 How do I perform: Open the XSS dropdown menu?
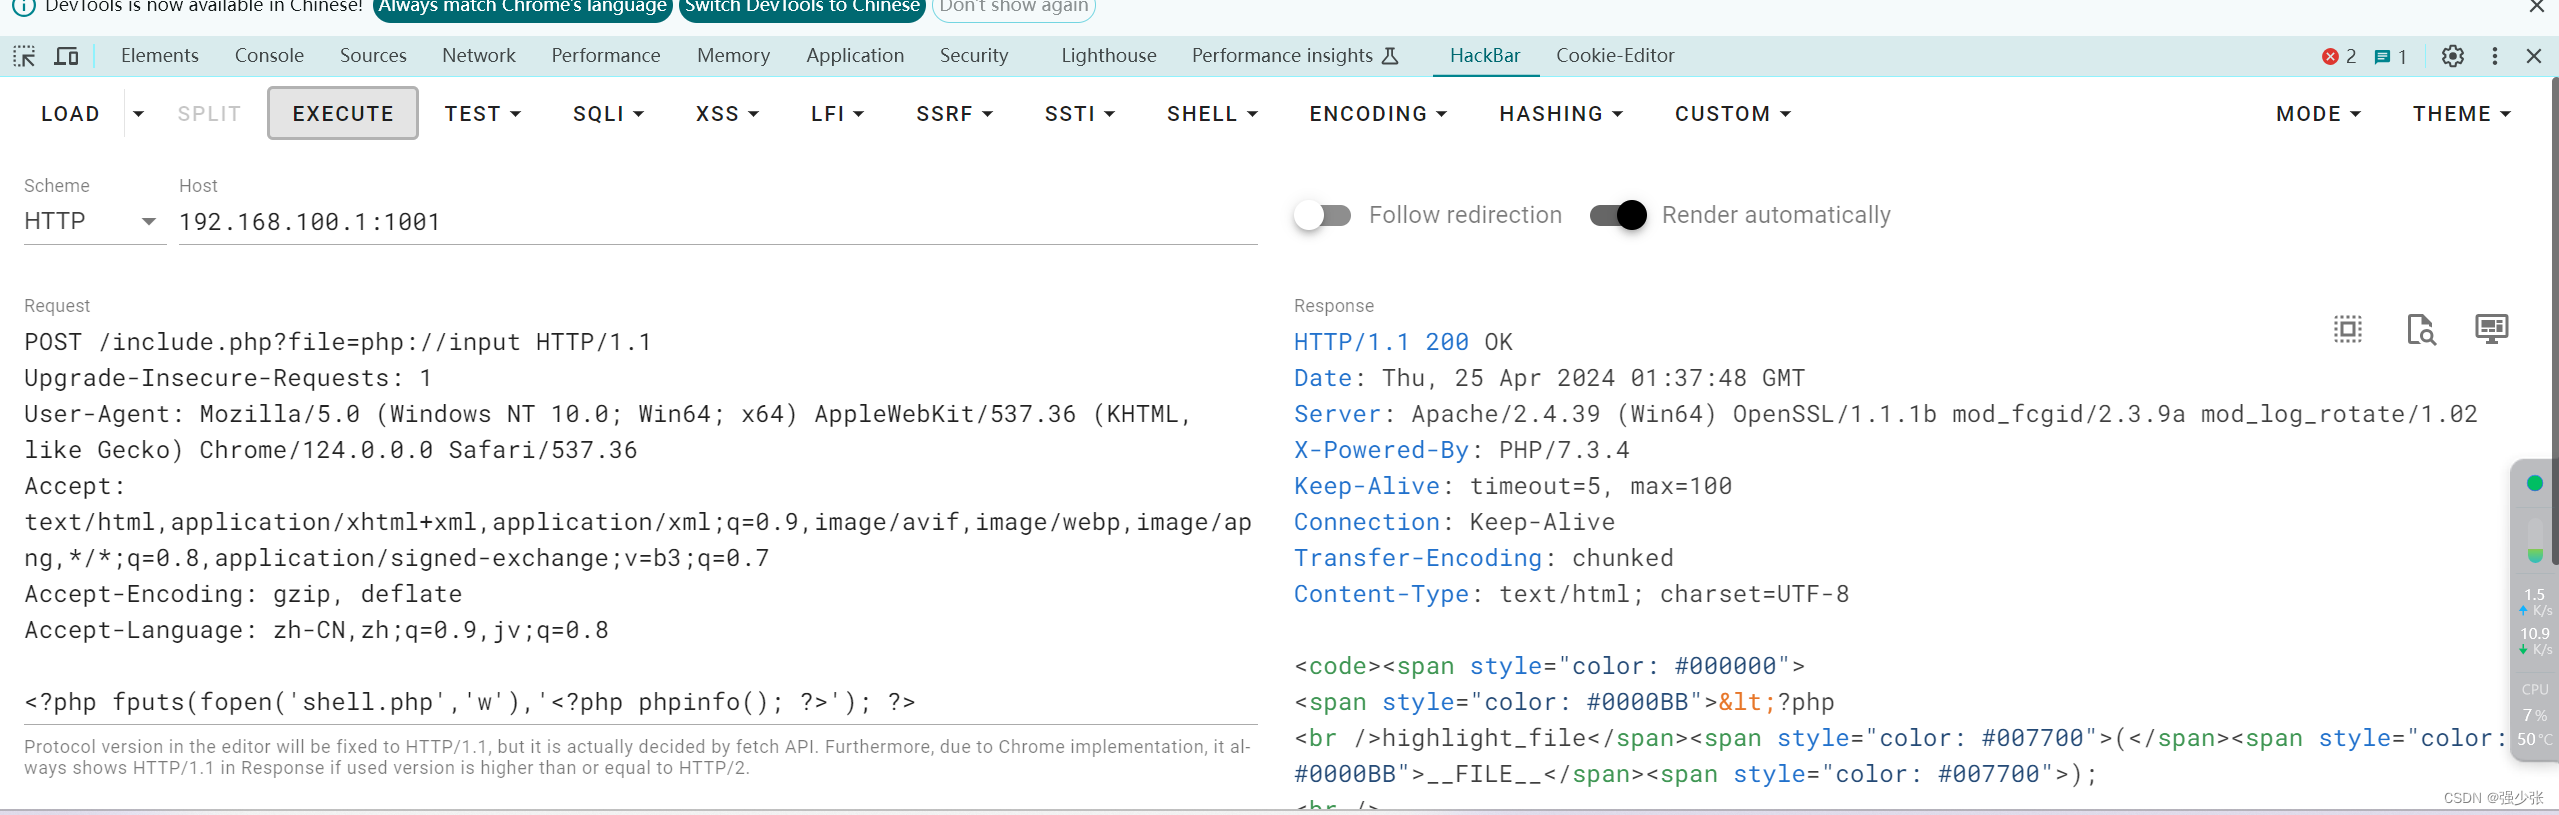pos(727,114)
